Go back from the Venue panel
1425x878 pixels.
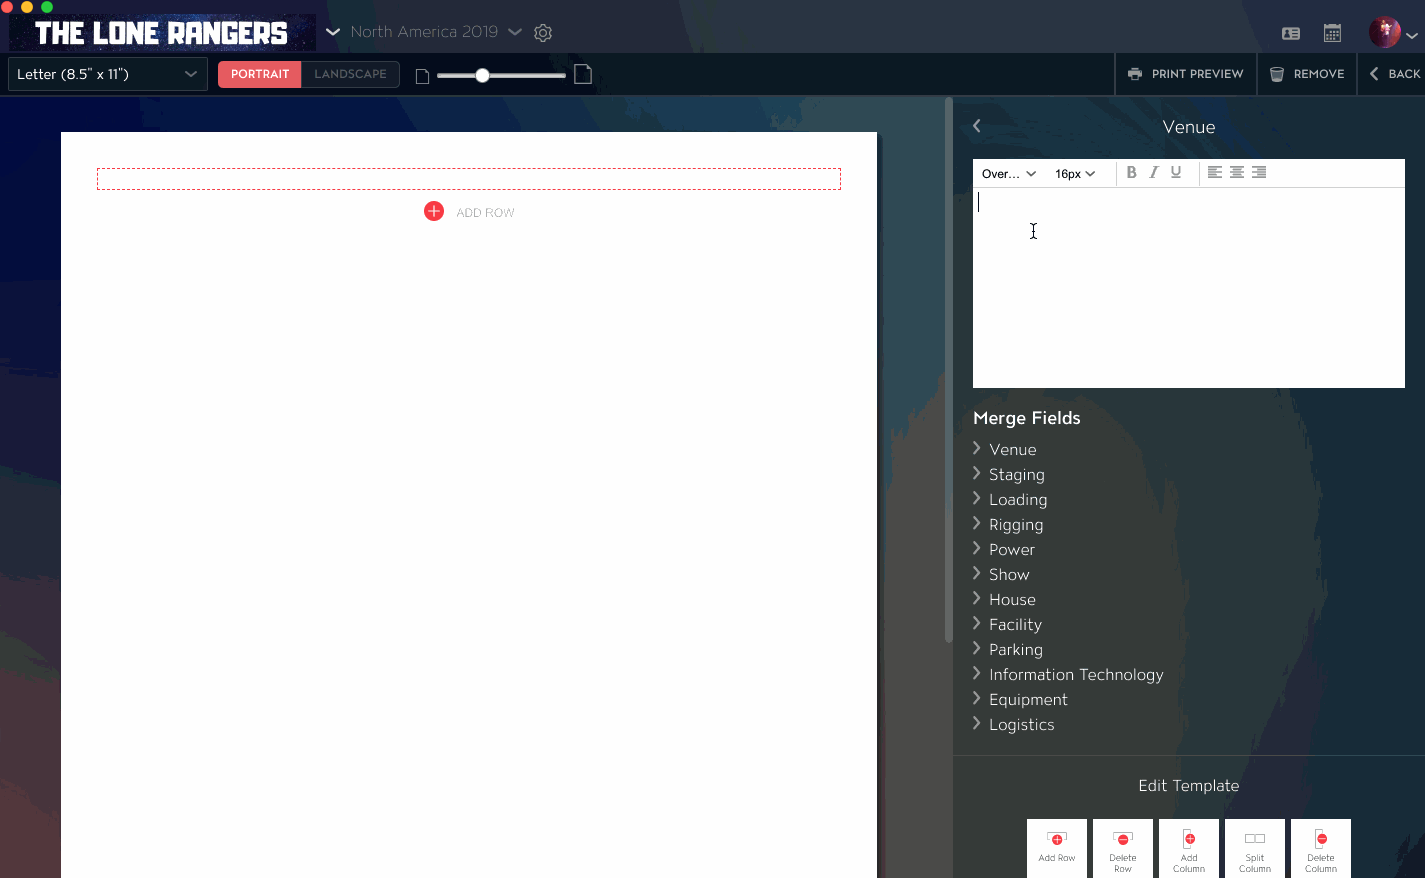pos(977,126)
